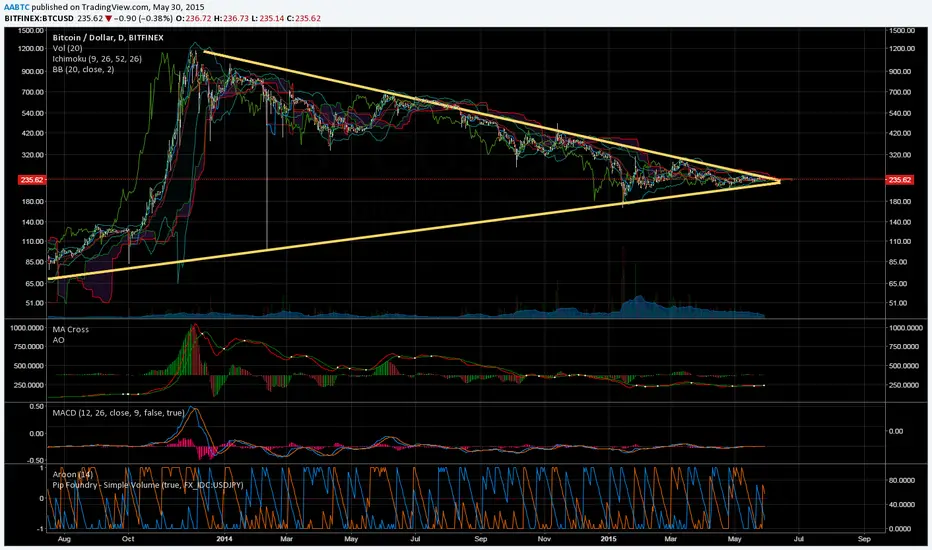Click the L:235.14 low value

[267, 18]
